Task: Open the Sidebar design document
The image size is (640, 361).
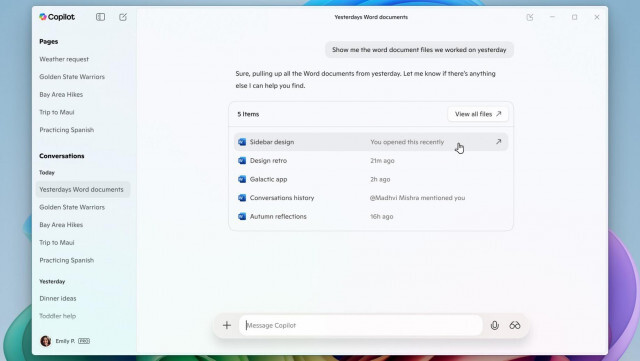Action: click(x=371, y=142)
